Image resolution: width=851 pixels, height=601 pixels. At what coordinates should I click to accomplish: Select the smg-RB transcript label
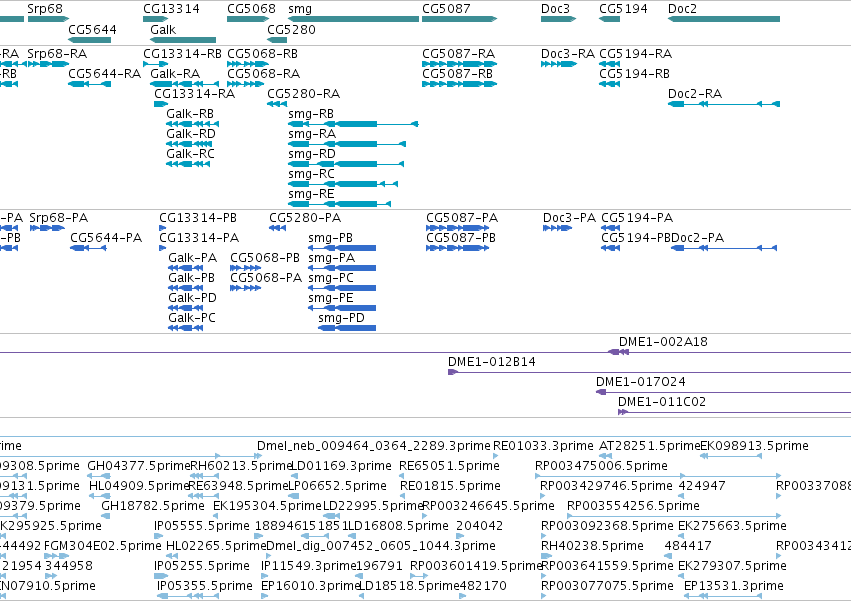click(x=311, y=113)
